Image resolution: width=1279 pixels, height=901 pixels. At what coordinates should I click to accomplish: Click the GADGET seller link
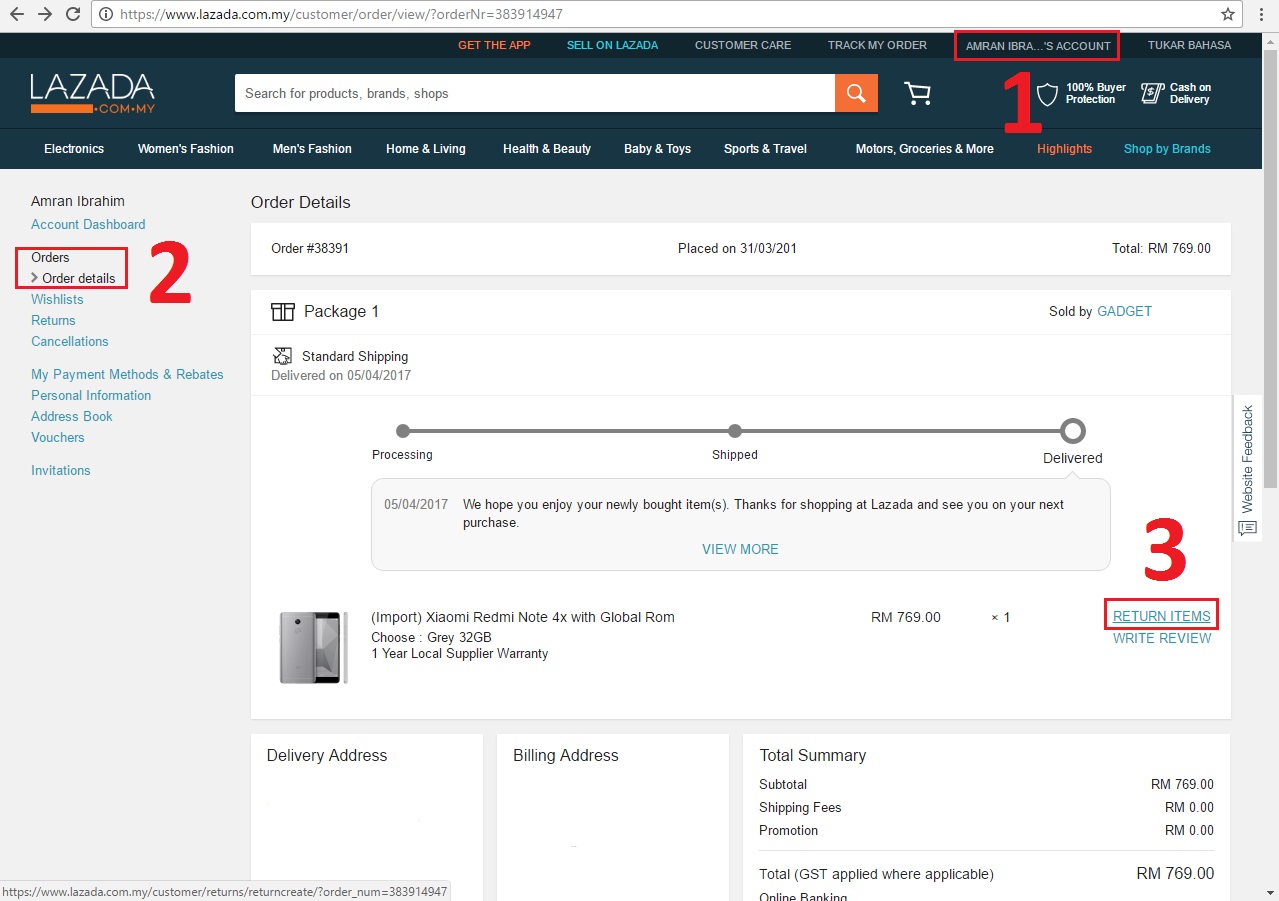1124,311
